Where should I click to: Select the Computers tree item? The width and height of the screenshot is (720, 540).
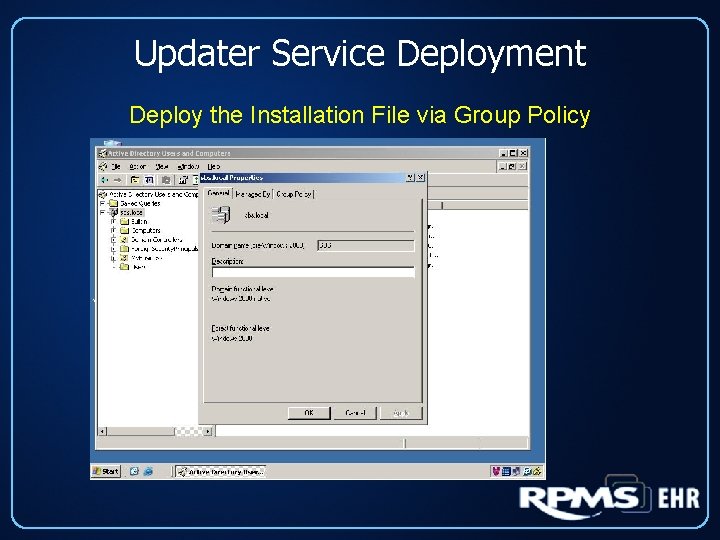(146, 231)
